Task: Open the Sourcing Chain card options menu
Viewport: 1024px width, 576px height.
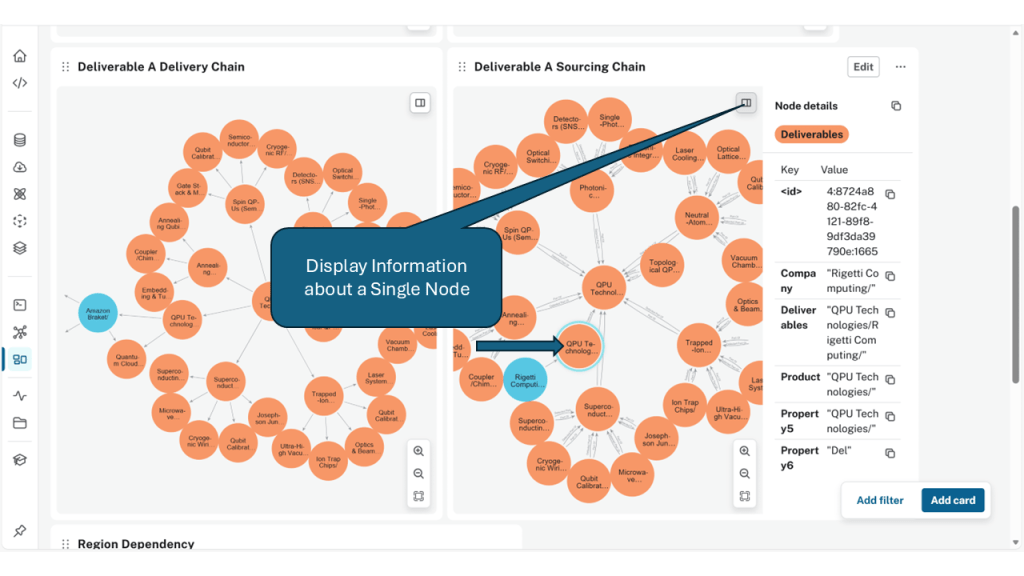Action: (901, 67)
